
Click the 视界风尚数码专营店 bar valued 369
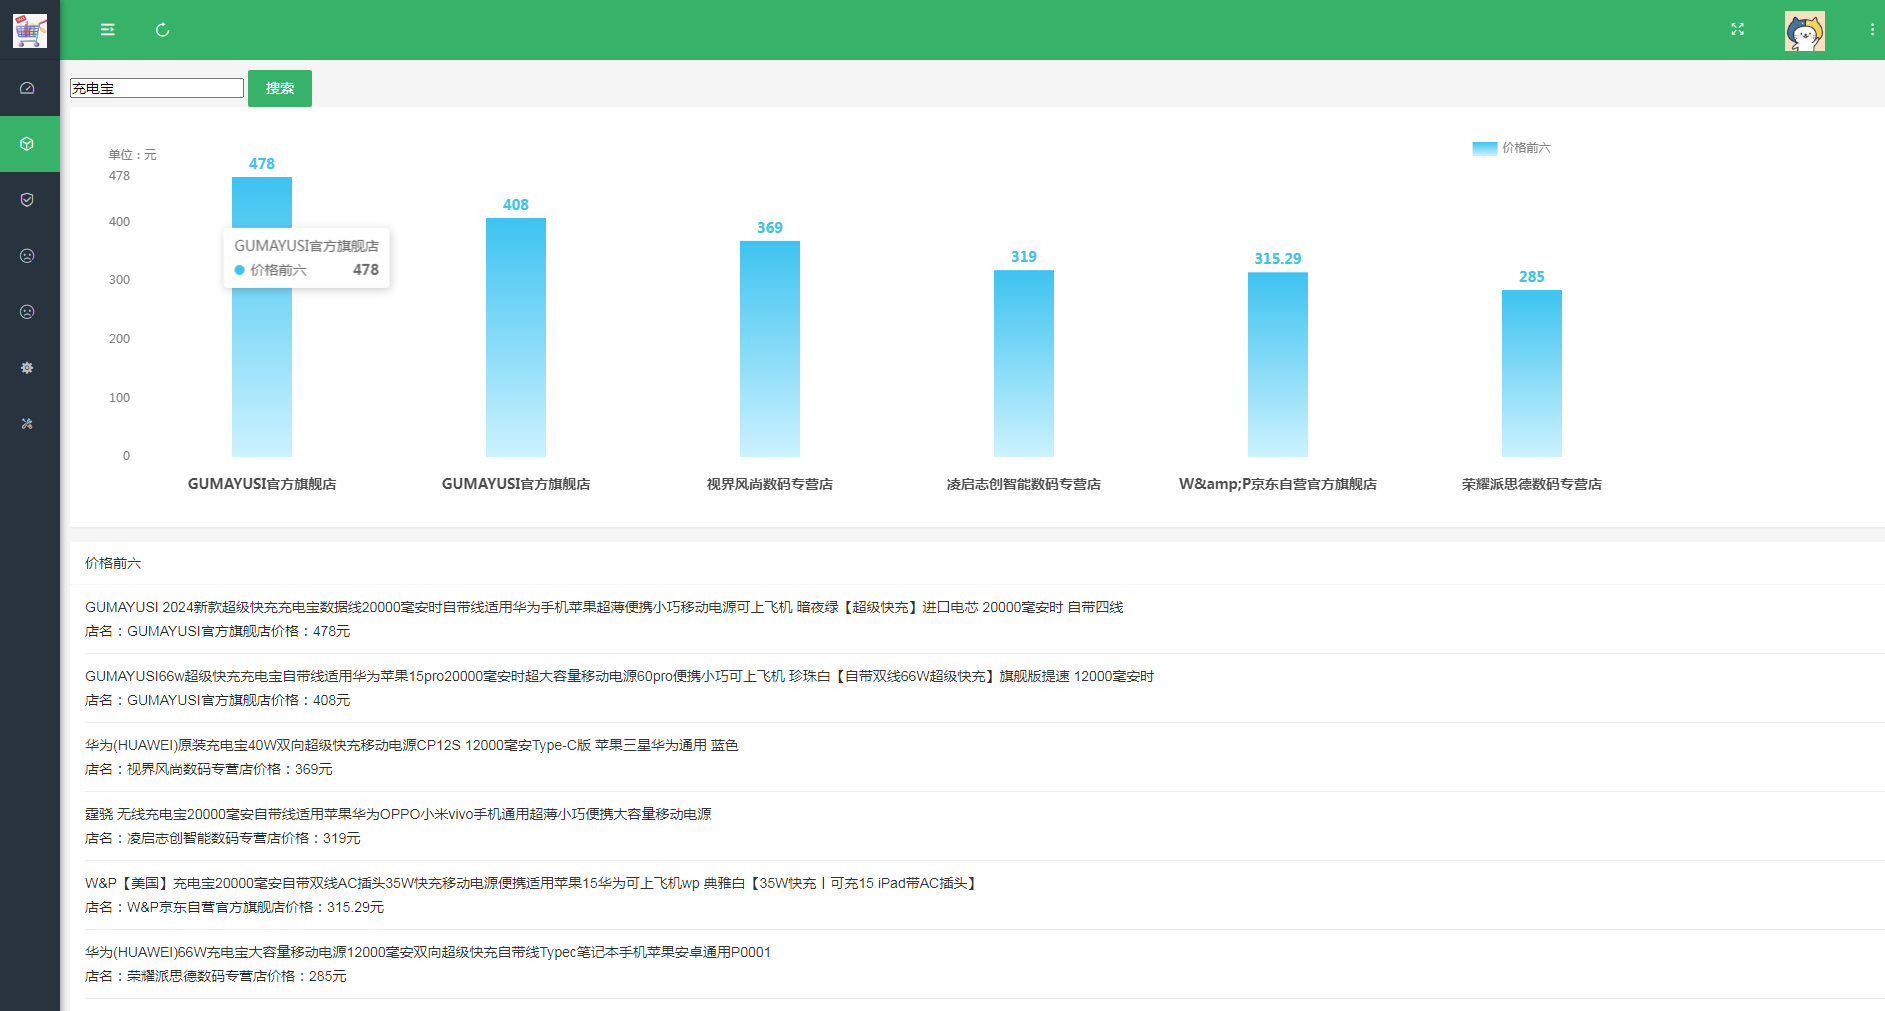tap(770, 349)
